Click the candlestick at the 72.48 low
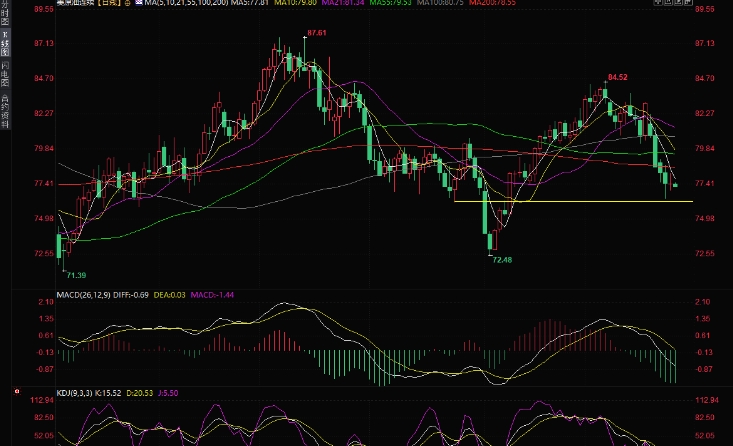733x446 pixels. (490, 242)
